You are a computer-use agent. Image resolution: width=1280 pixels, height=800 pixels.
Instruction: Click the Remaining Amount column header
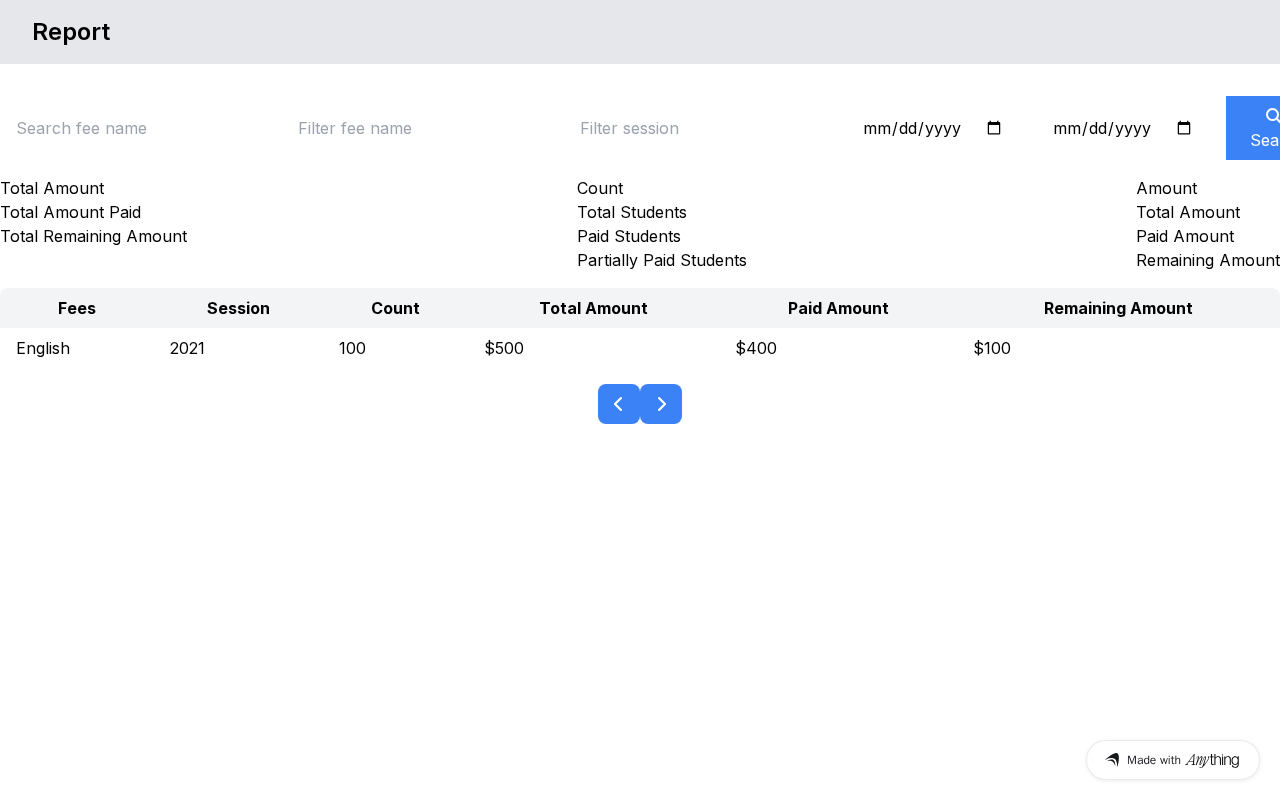coord(1117,308)
